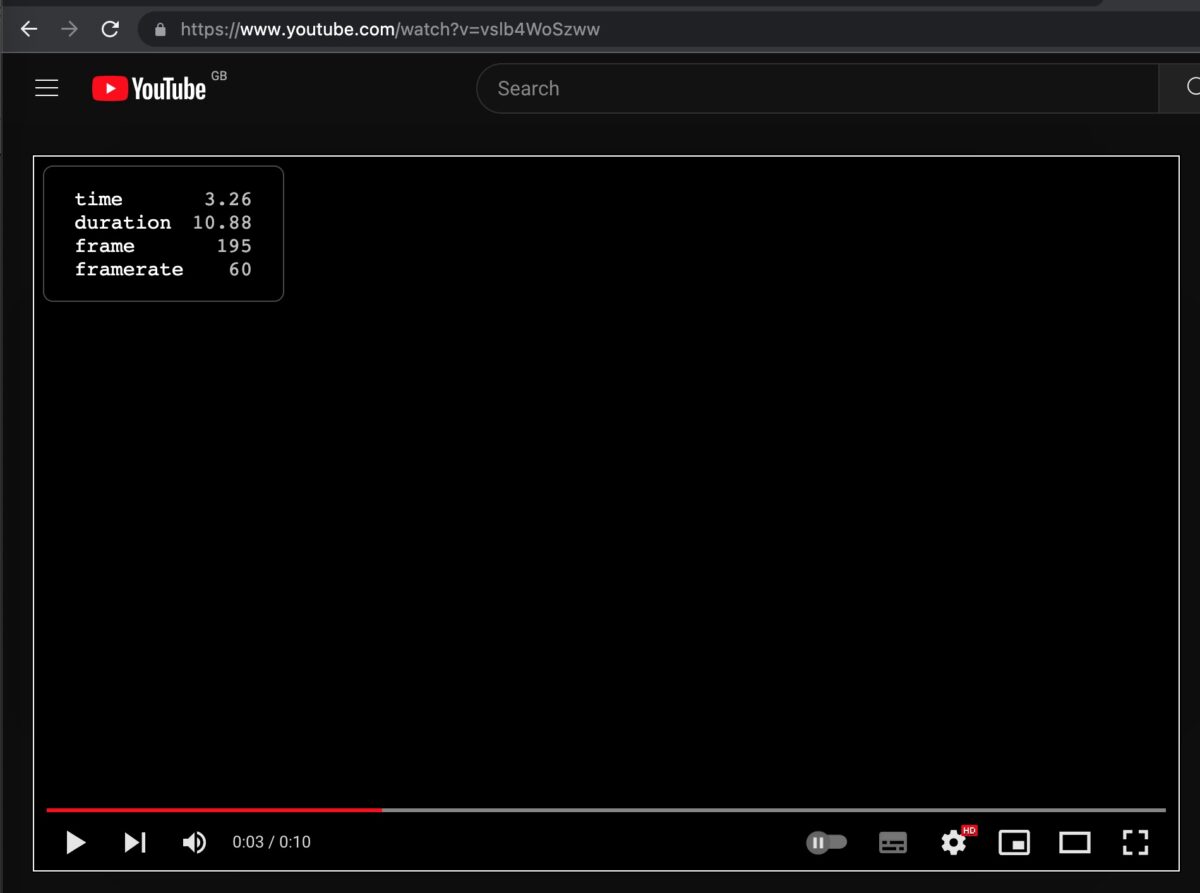Enable the miniplayer mode
Viewport: 1200px width, 893px height.
[x=1014, y=842]
